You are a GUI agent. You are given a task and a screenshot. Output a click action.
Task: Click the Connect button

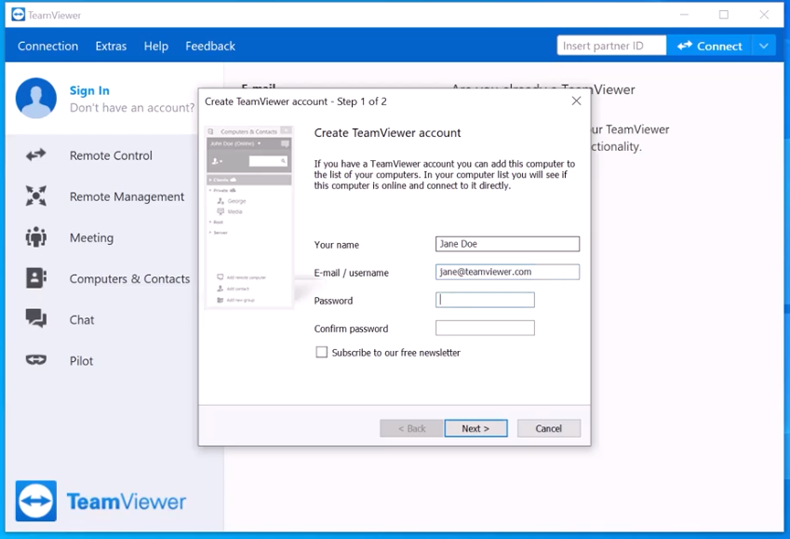[x=709, y=46]
